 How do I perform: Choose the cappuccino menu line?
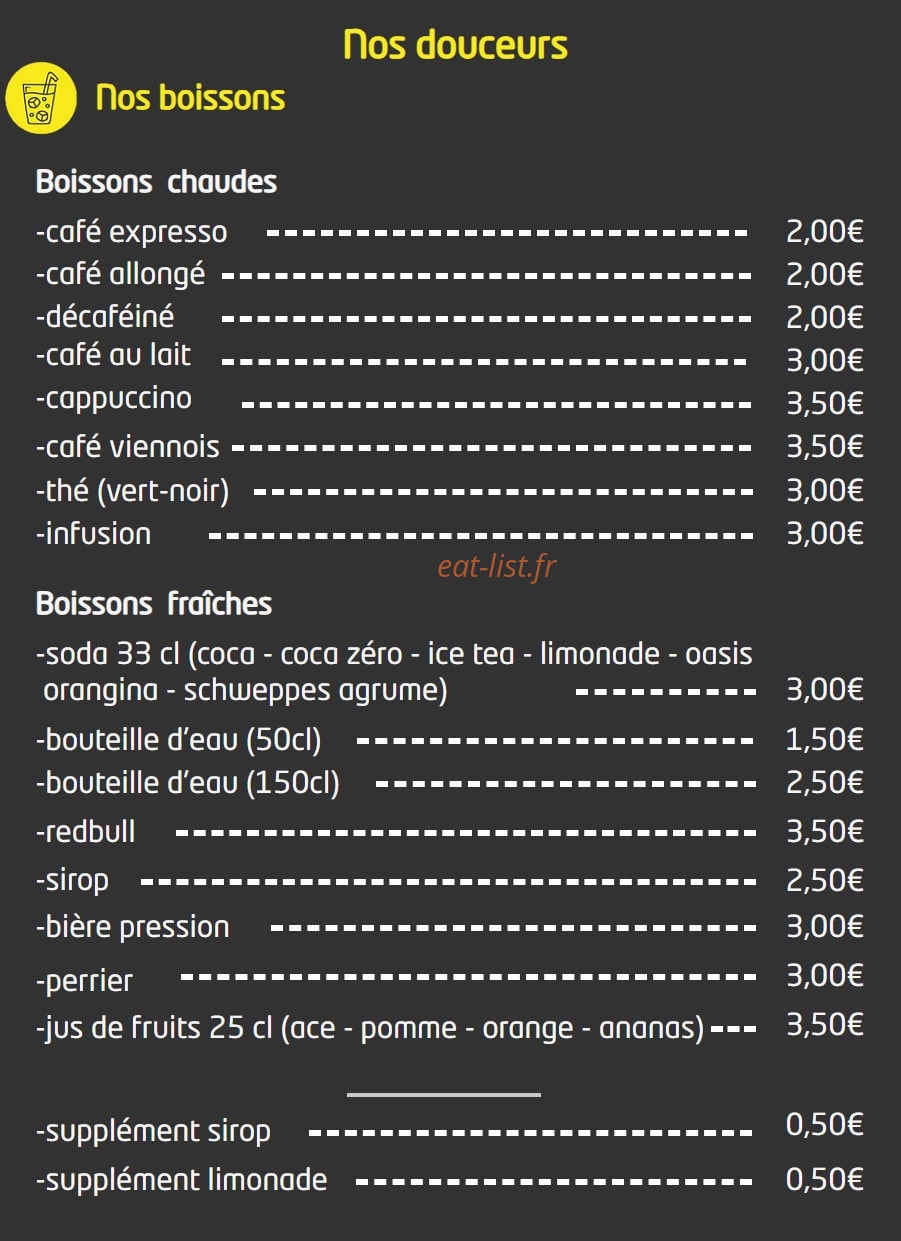450,401
